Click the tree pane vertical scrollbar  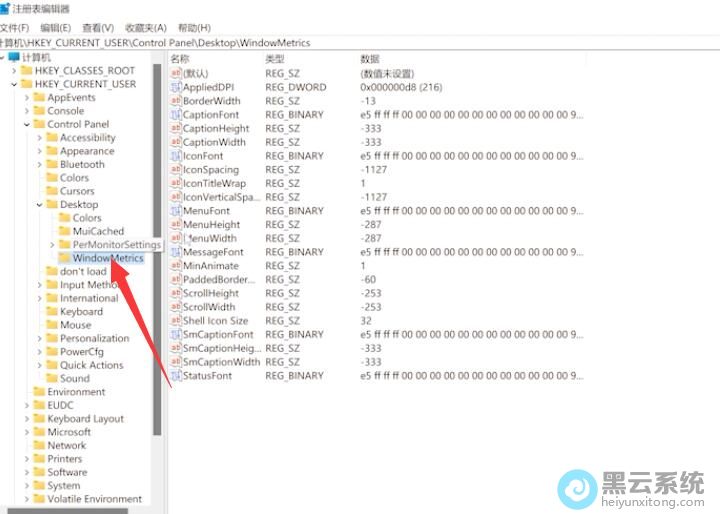[x=157, y=250]
